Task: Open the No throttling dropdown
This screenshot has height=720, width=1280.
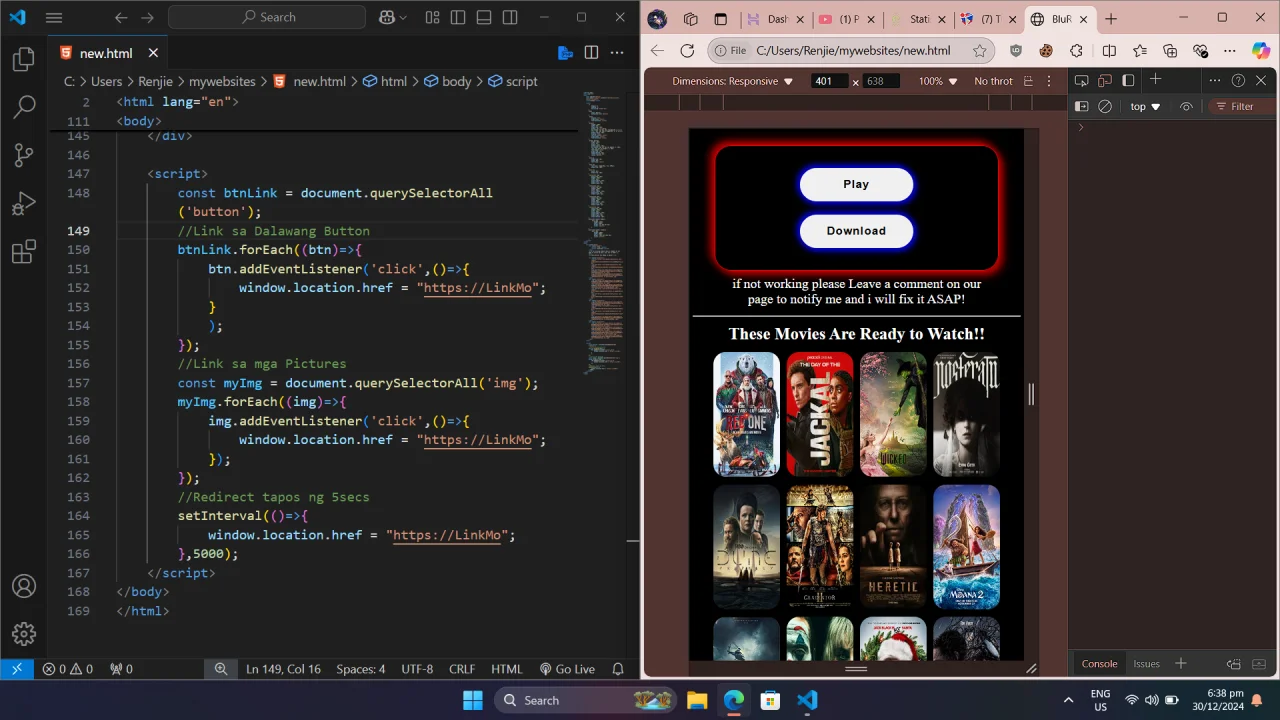Action: point(994,81)
